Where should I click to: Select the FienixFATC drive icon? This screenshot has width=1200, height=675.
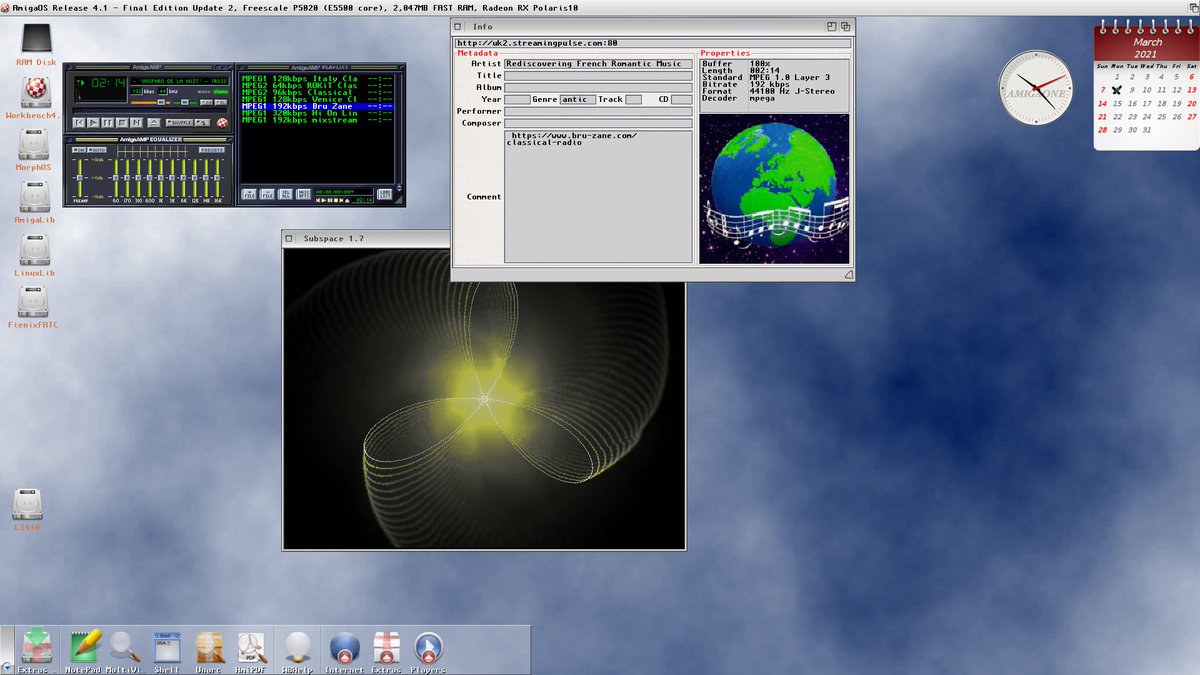34,305
